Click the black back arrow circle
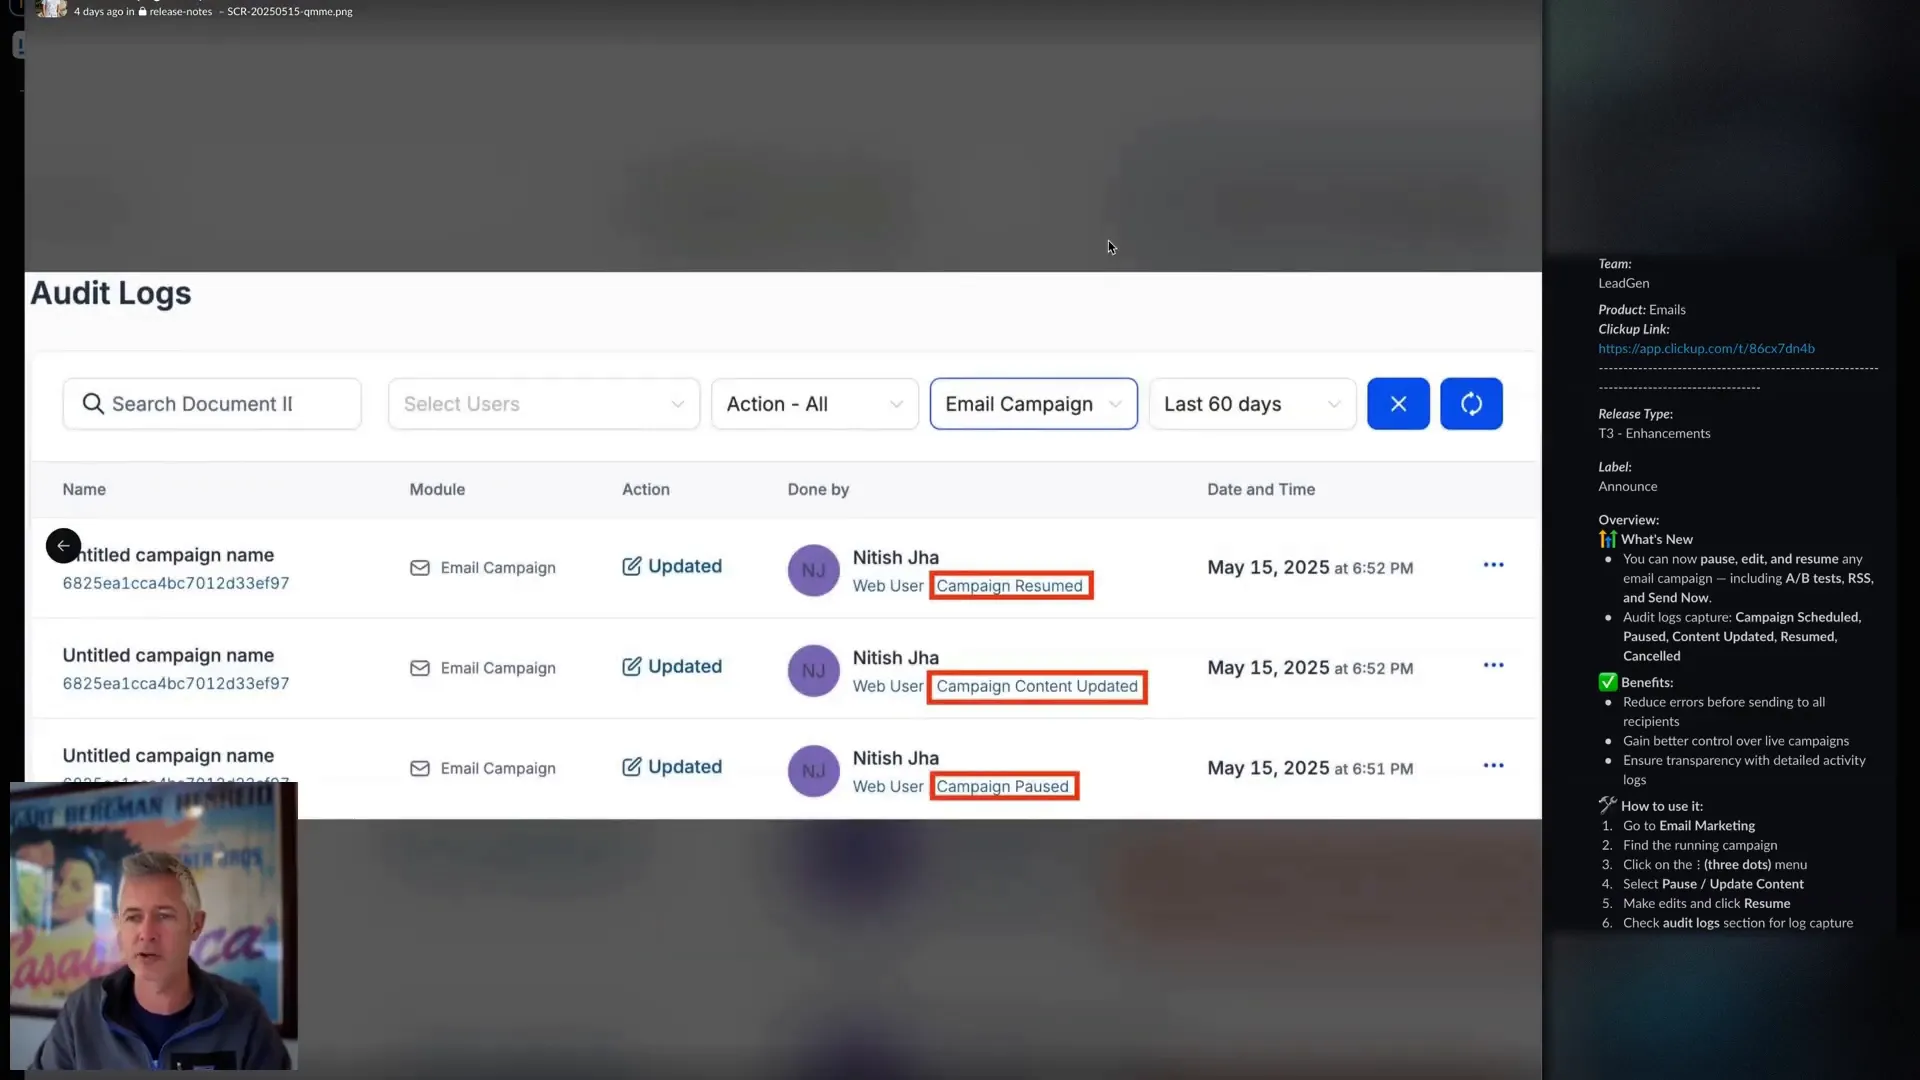 pyautogui.click(x=63, y=546)
